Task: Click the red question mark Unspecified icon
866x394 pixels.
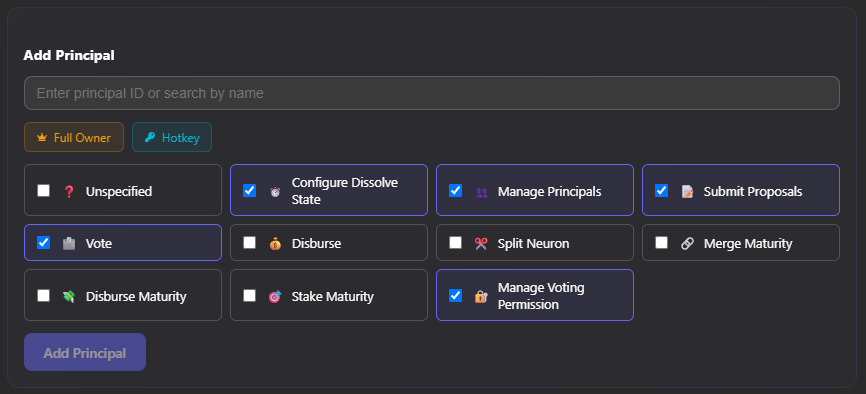Action: 69,192
